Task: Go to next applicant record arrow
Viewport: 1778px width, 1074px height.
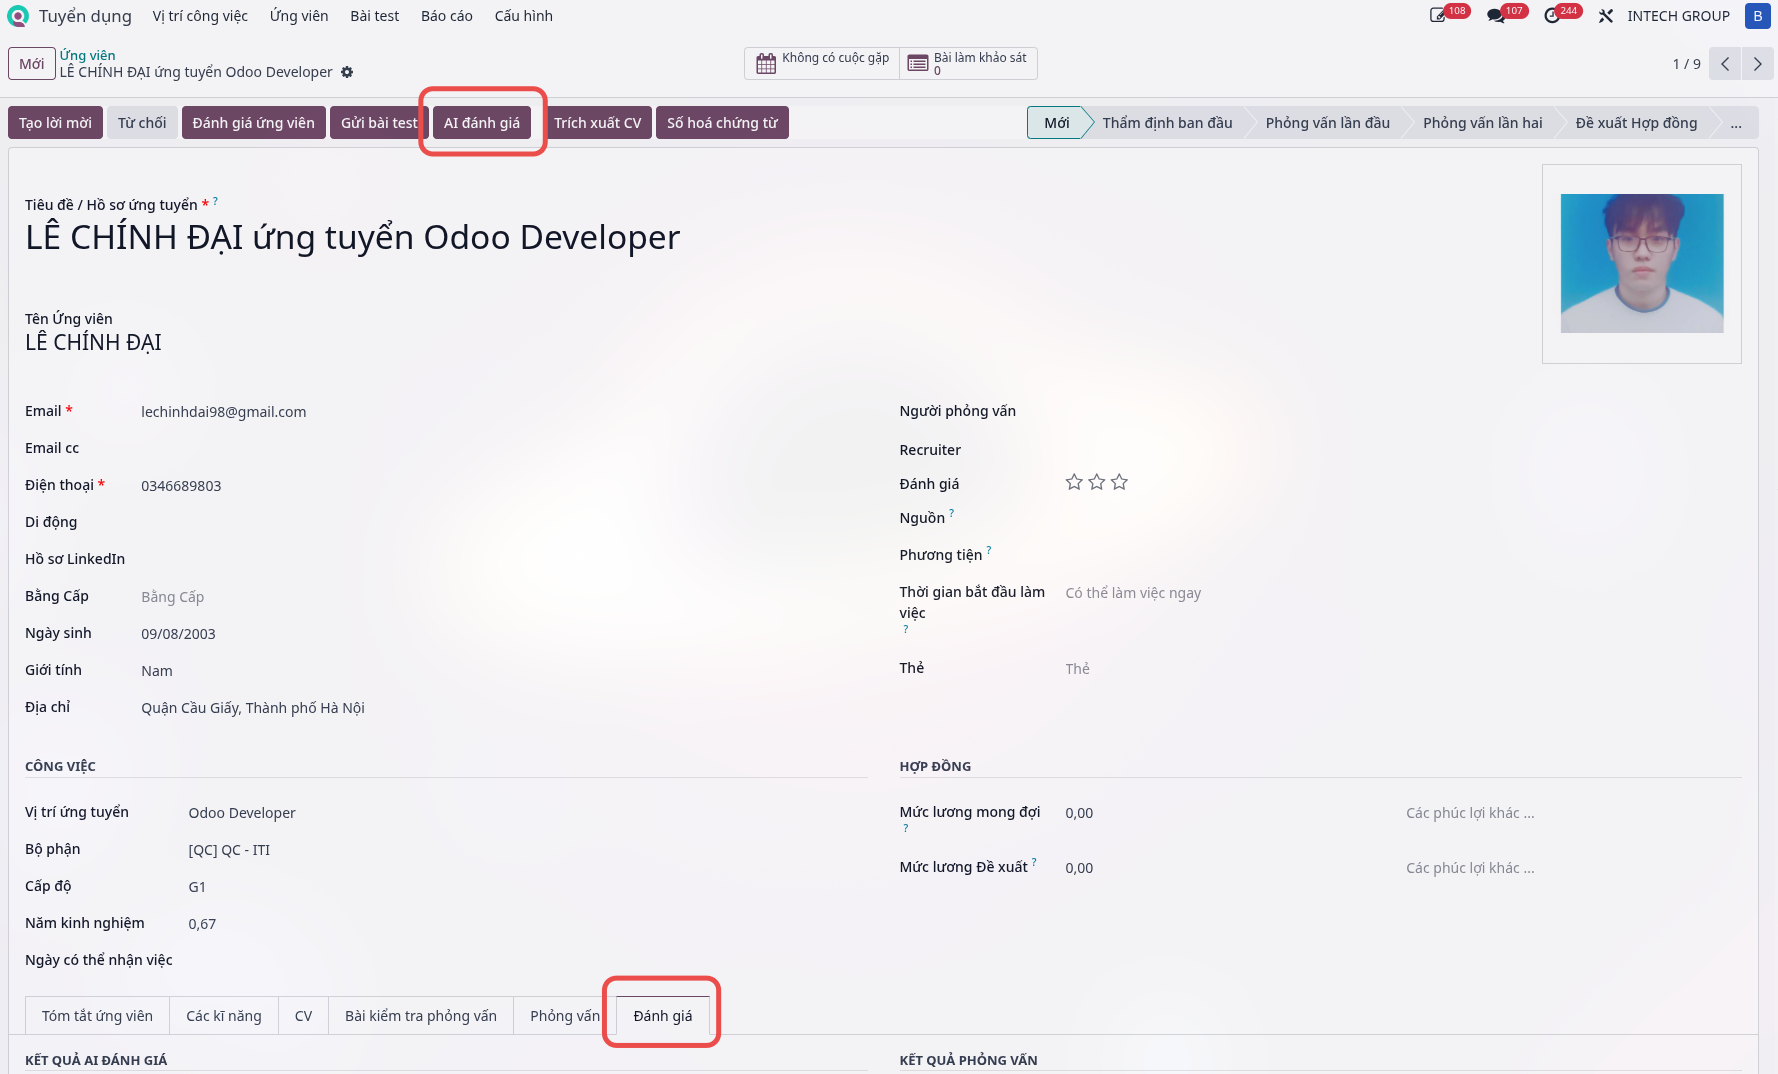Action: [1757, 64]
